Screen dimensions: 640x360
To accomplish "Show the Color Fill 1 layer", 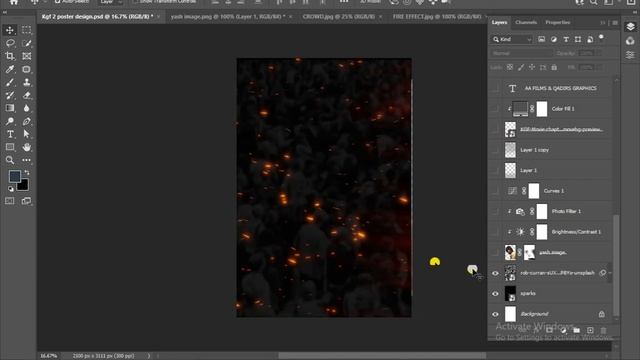I will coord(495,109).
